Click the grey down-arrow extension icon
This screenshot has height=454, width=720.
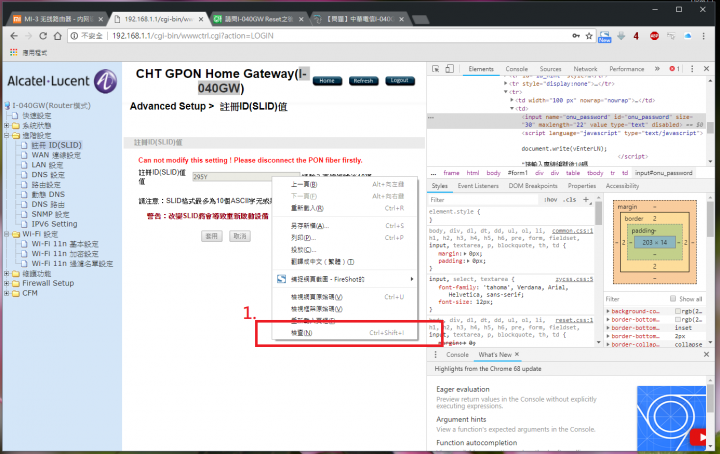[621, 36]
